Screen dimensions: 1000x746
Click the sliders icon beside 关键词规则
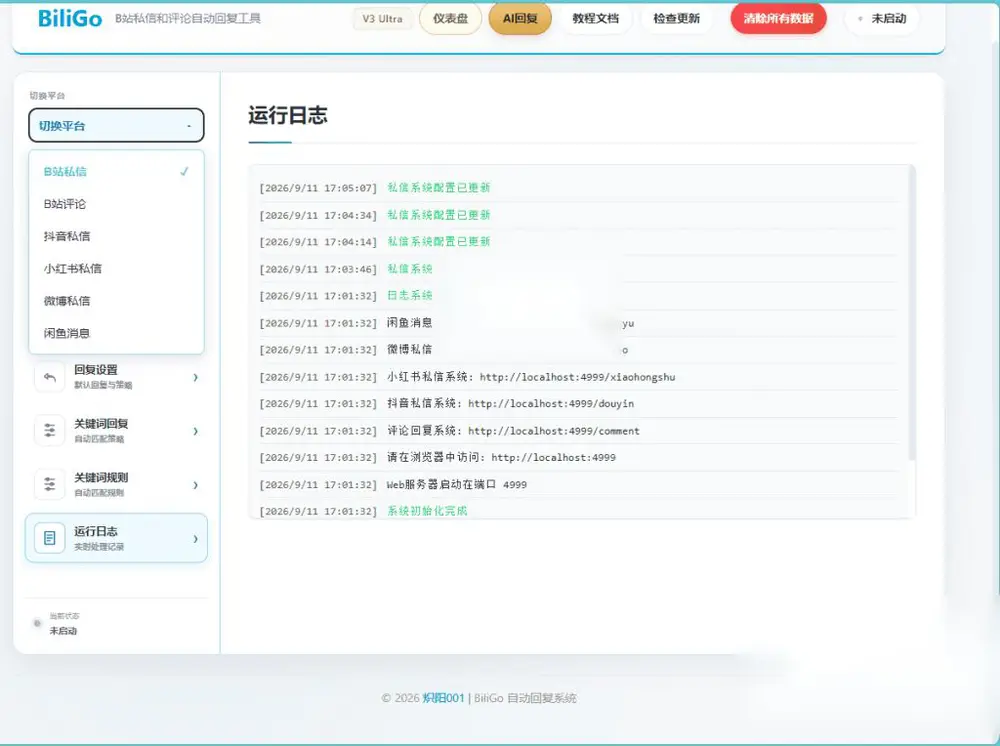[50, 485]
